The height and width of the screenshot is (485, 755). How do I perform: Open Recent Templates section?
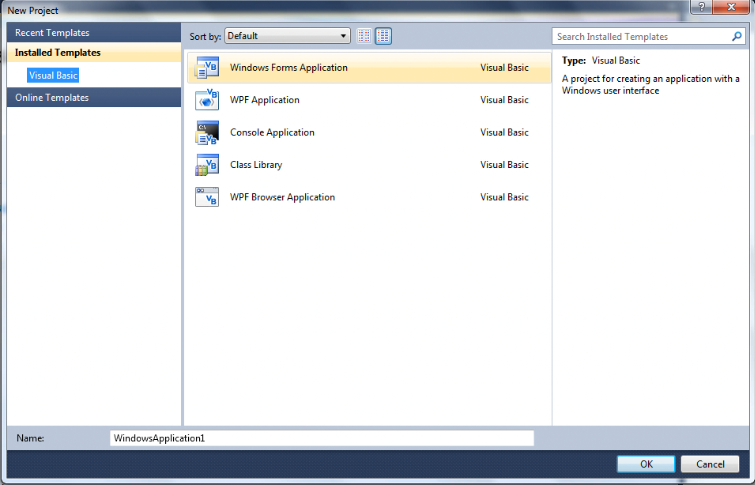[x=94, y=33]
